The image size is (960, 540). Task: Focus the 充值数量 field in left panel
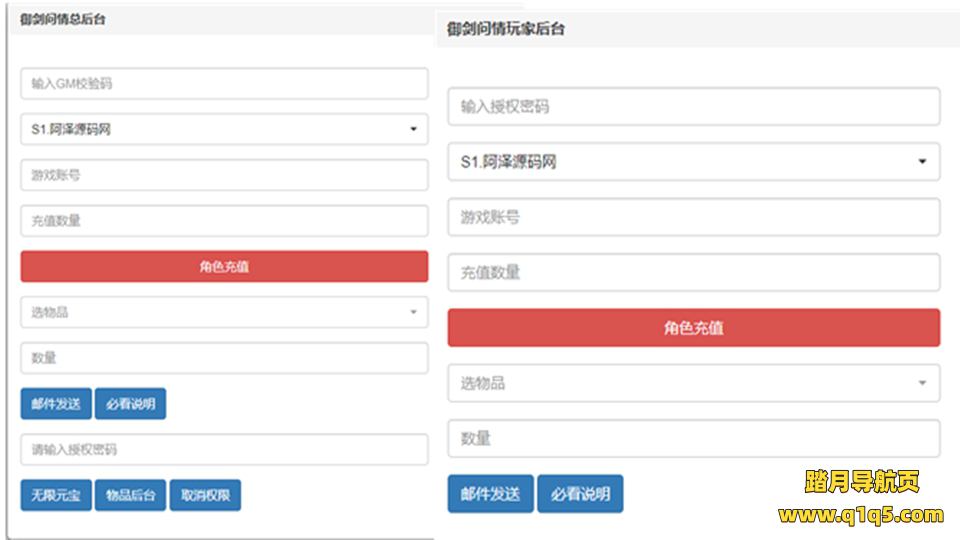point(224,221)
